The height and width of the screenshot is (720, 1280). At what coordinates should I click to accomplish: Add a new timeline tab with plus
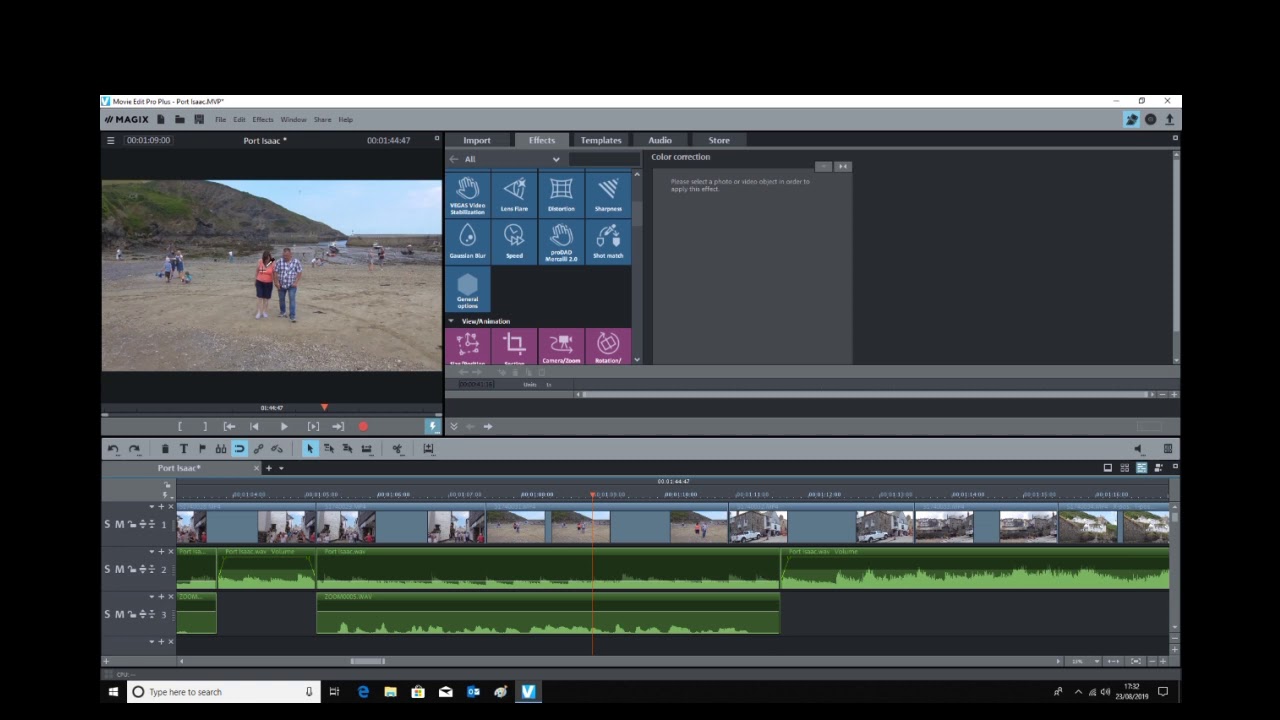point(268,468)
